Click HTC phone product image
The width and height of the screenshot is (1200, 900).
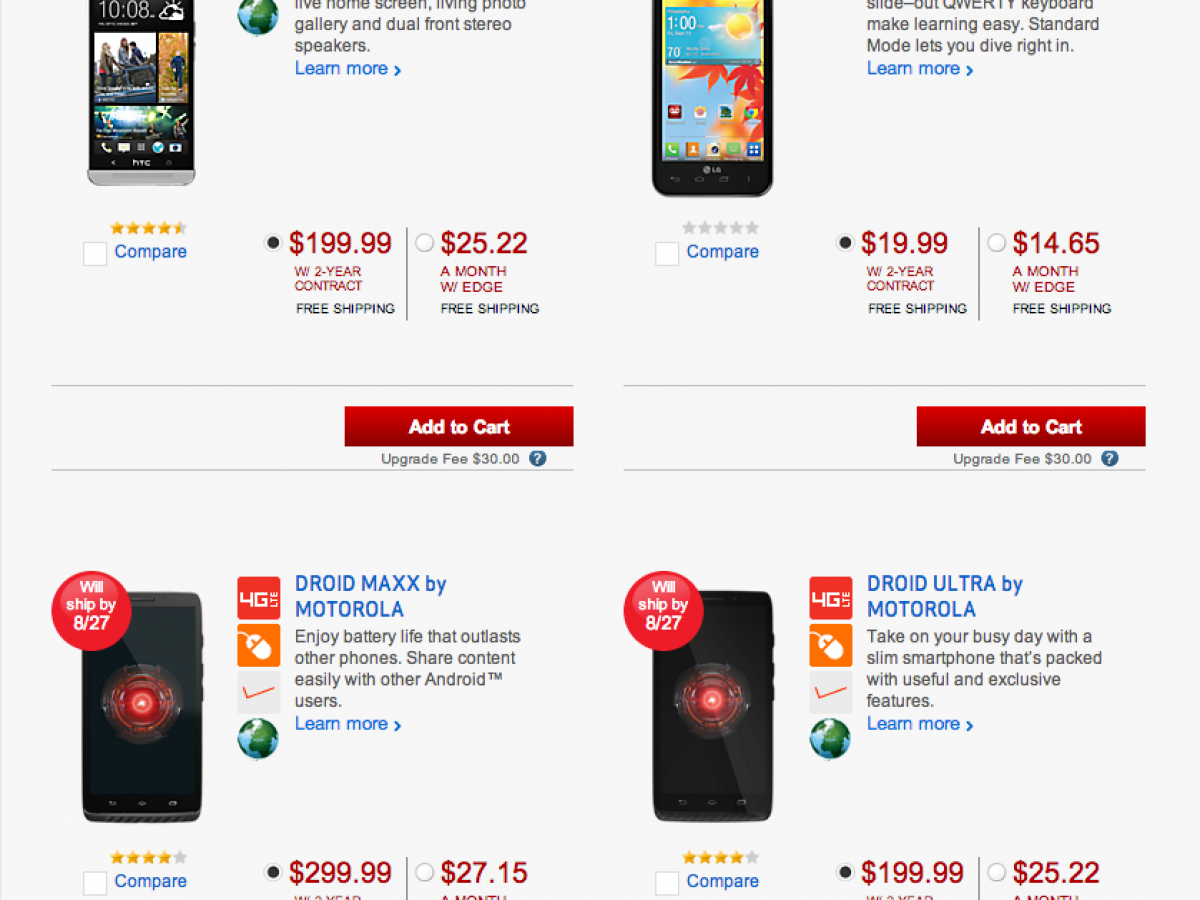point(140,90)
